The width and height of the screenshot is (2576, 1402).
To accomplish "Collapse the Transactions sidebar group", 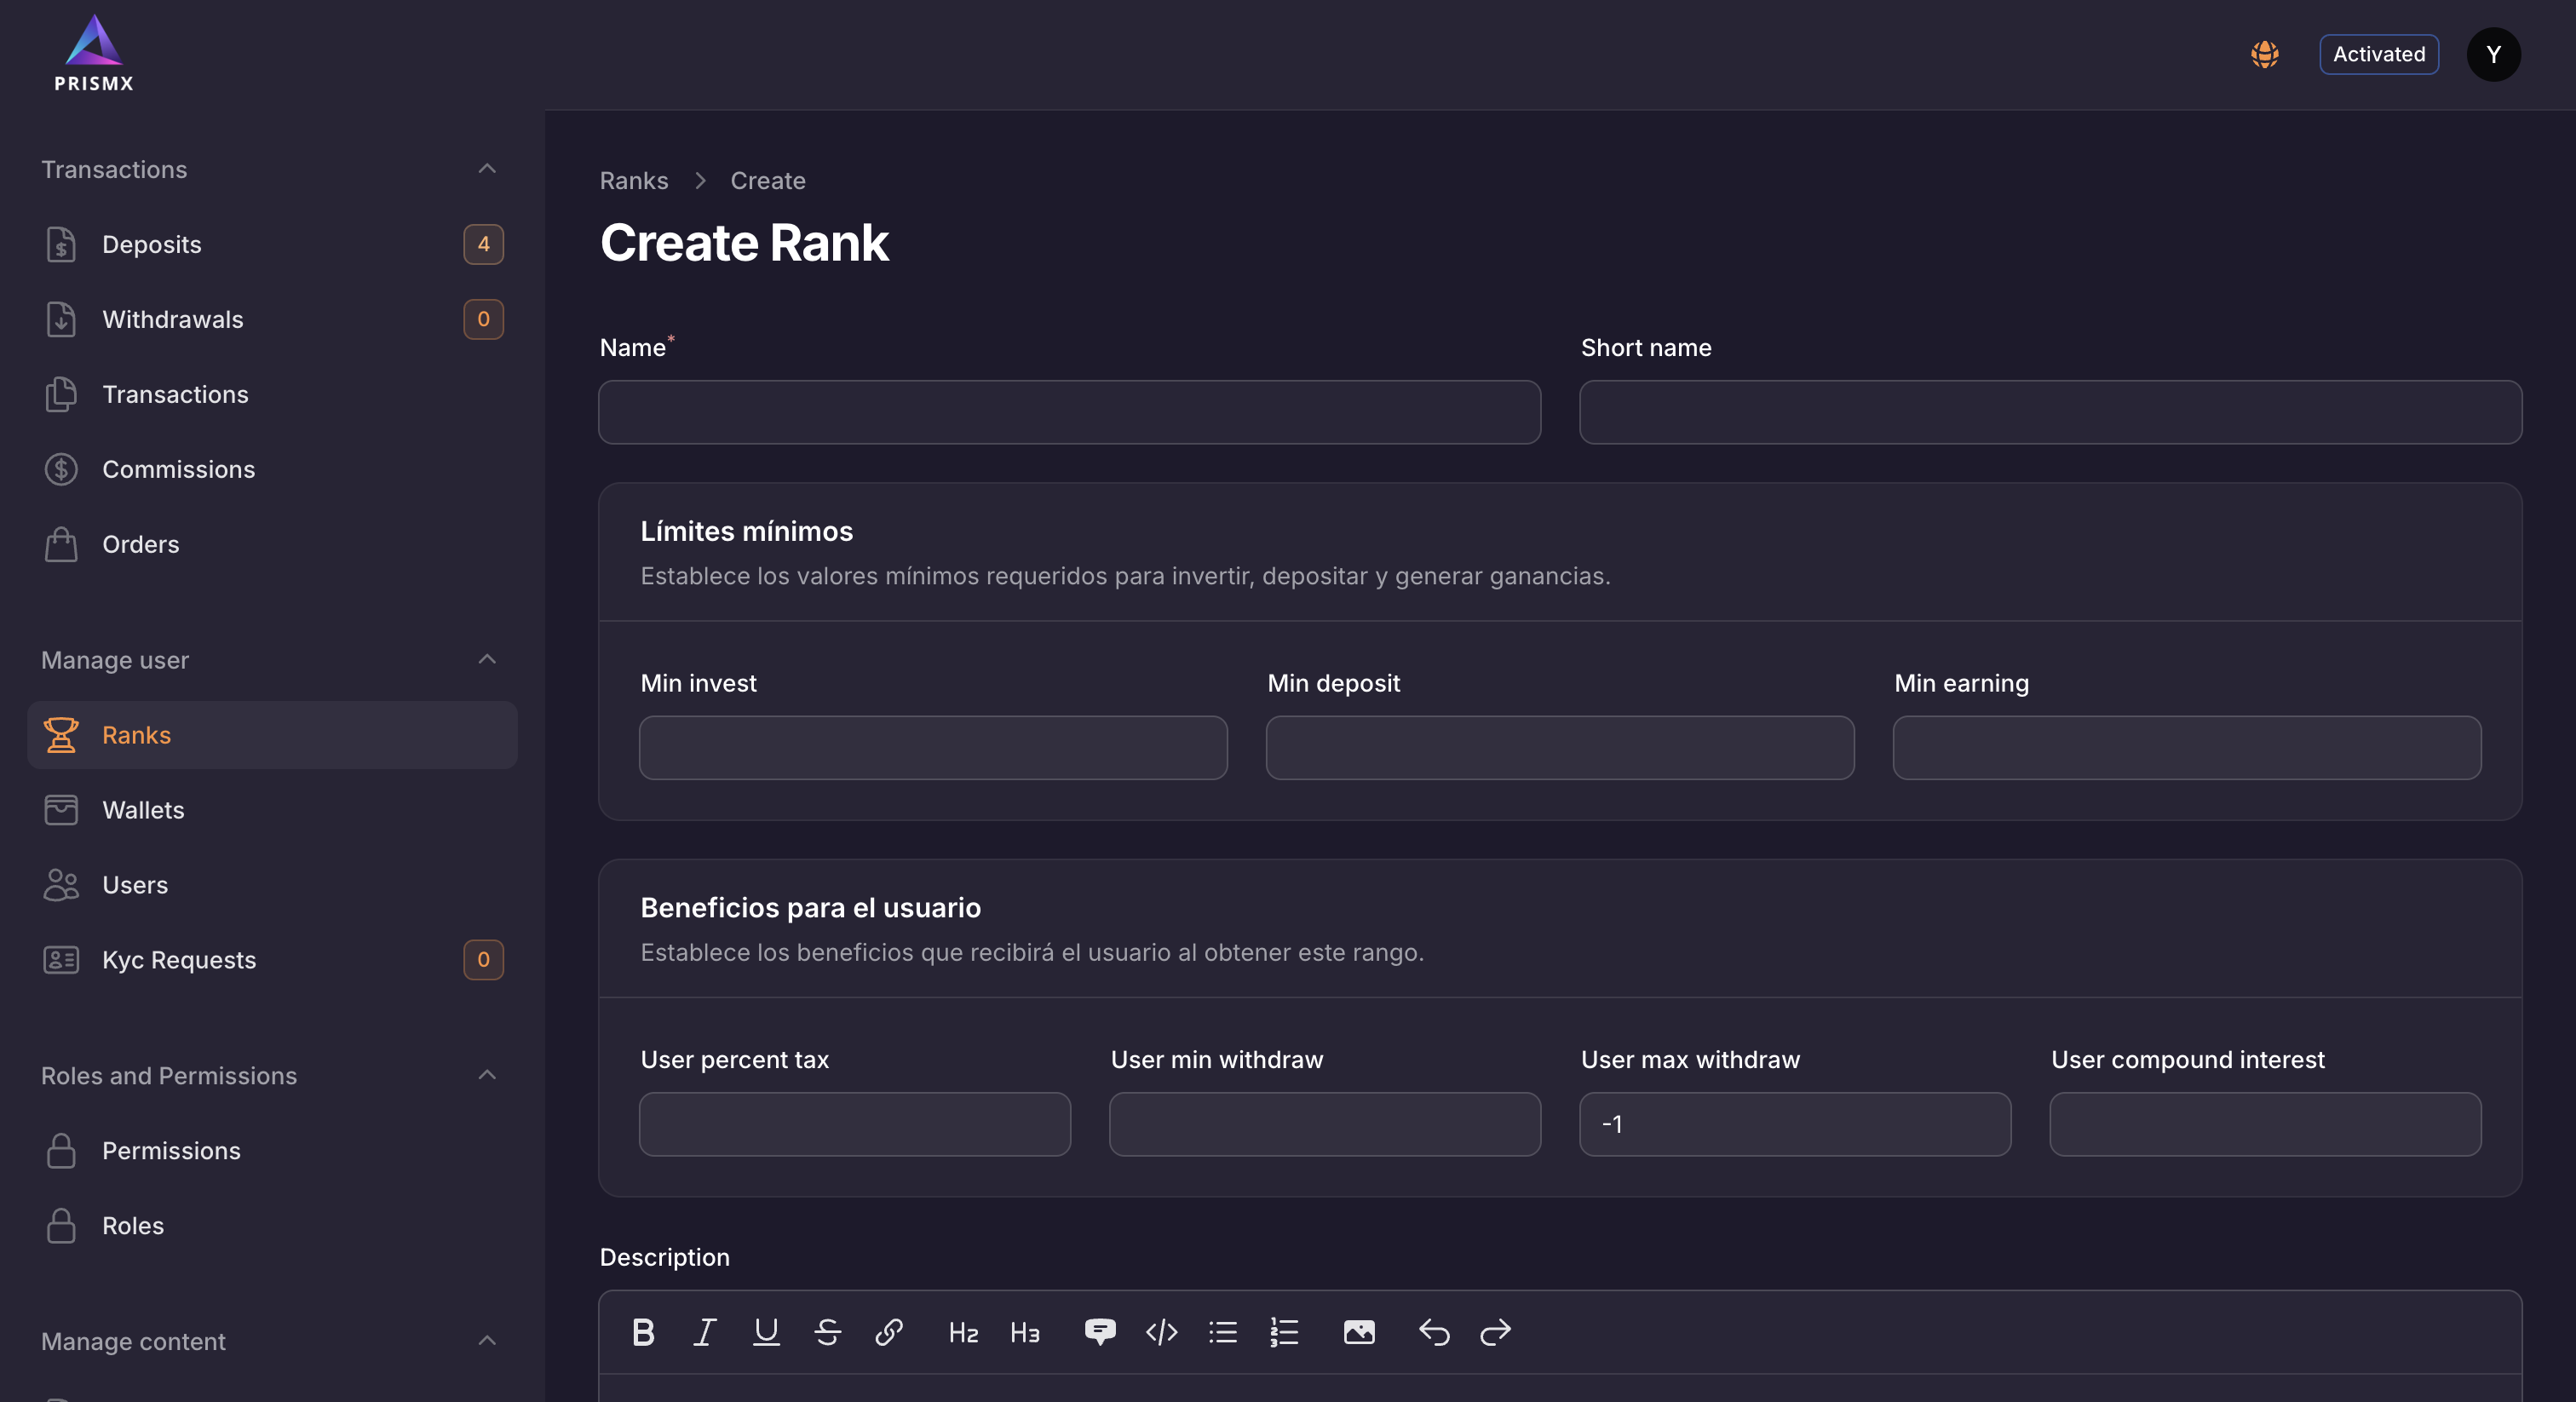I will pos(487,169).
